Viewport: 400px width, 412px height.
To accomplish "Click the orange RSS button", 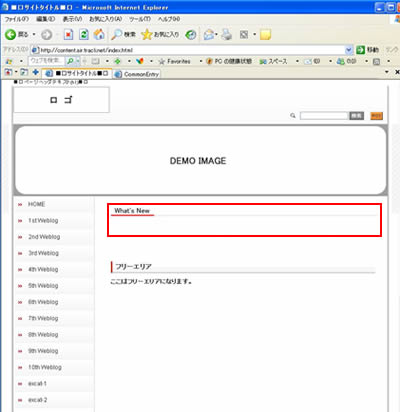I will click(x=377, y=116).
